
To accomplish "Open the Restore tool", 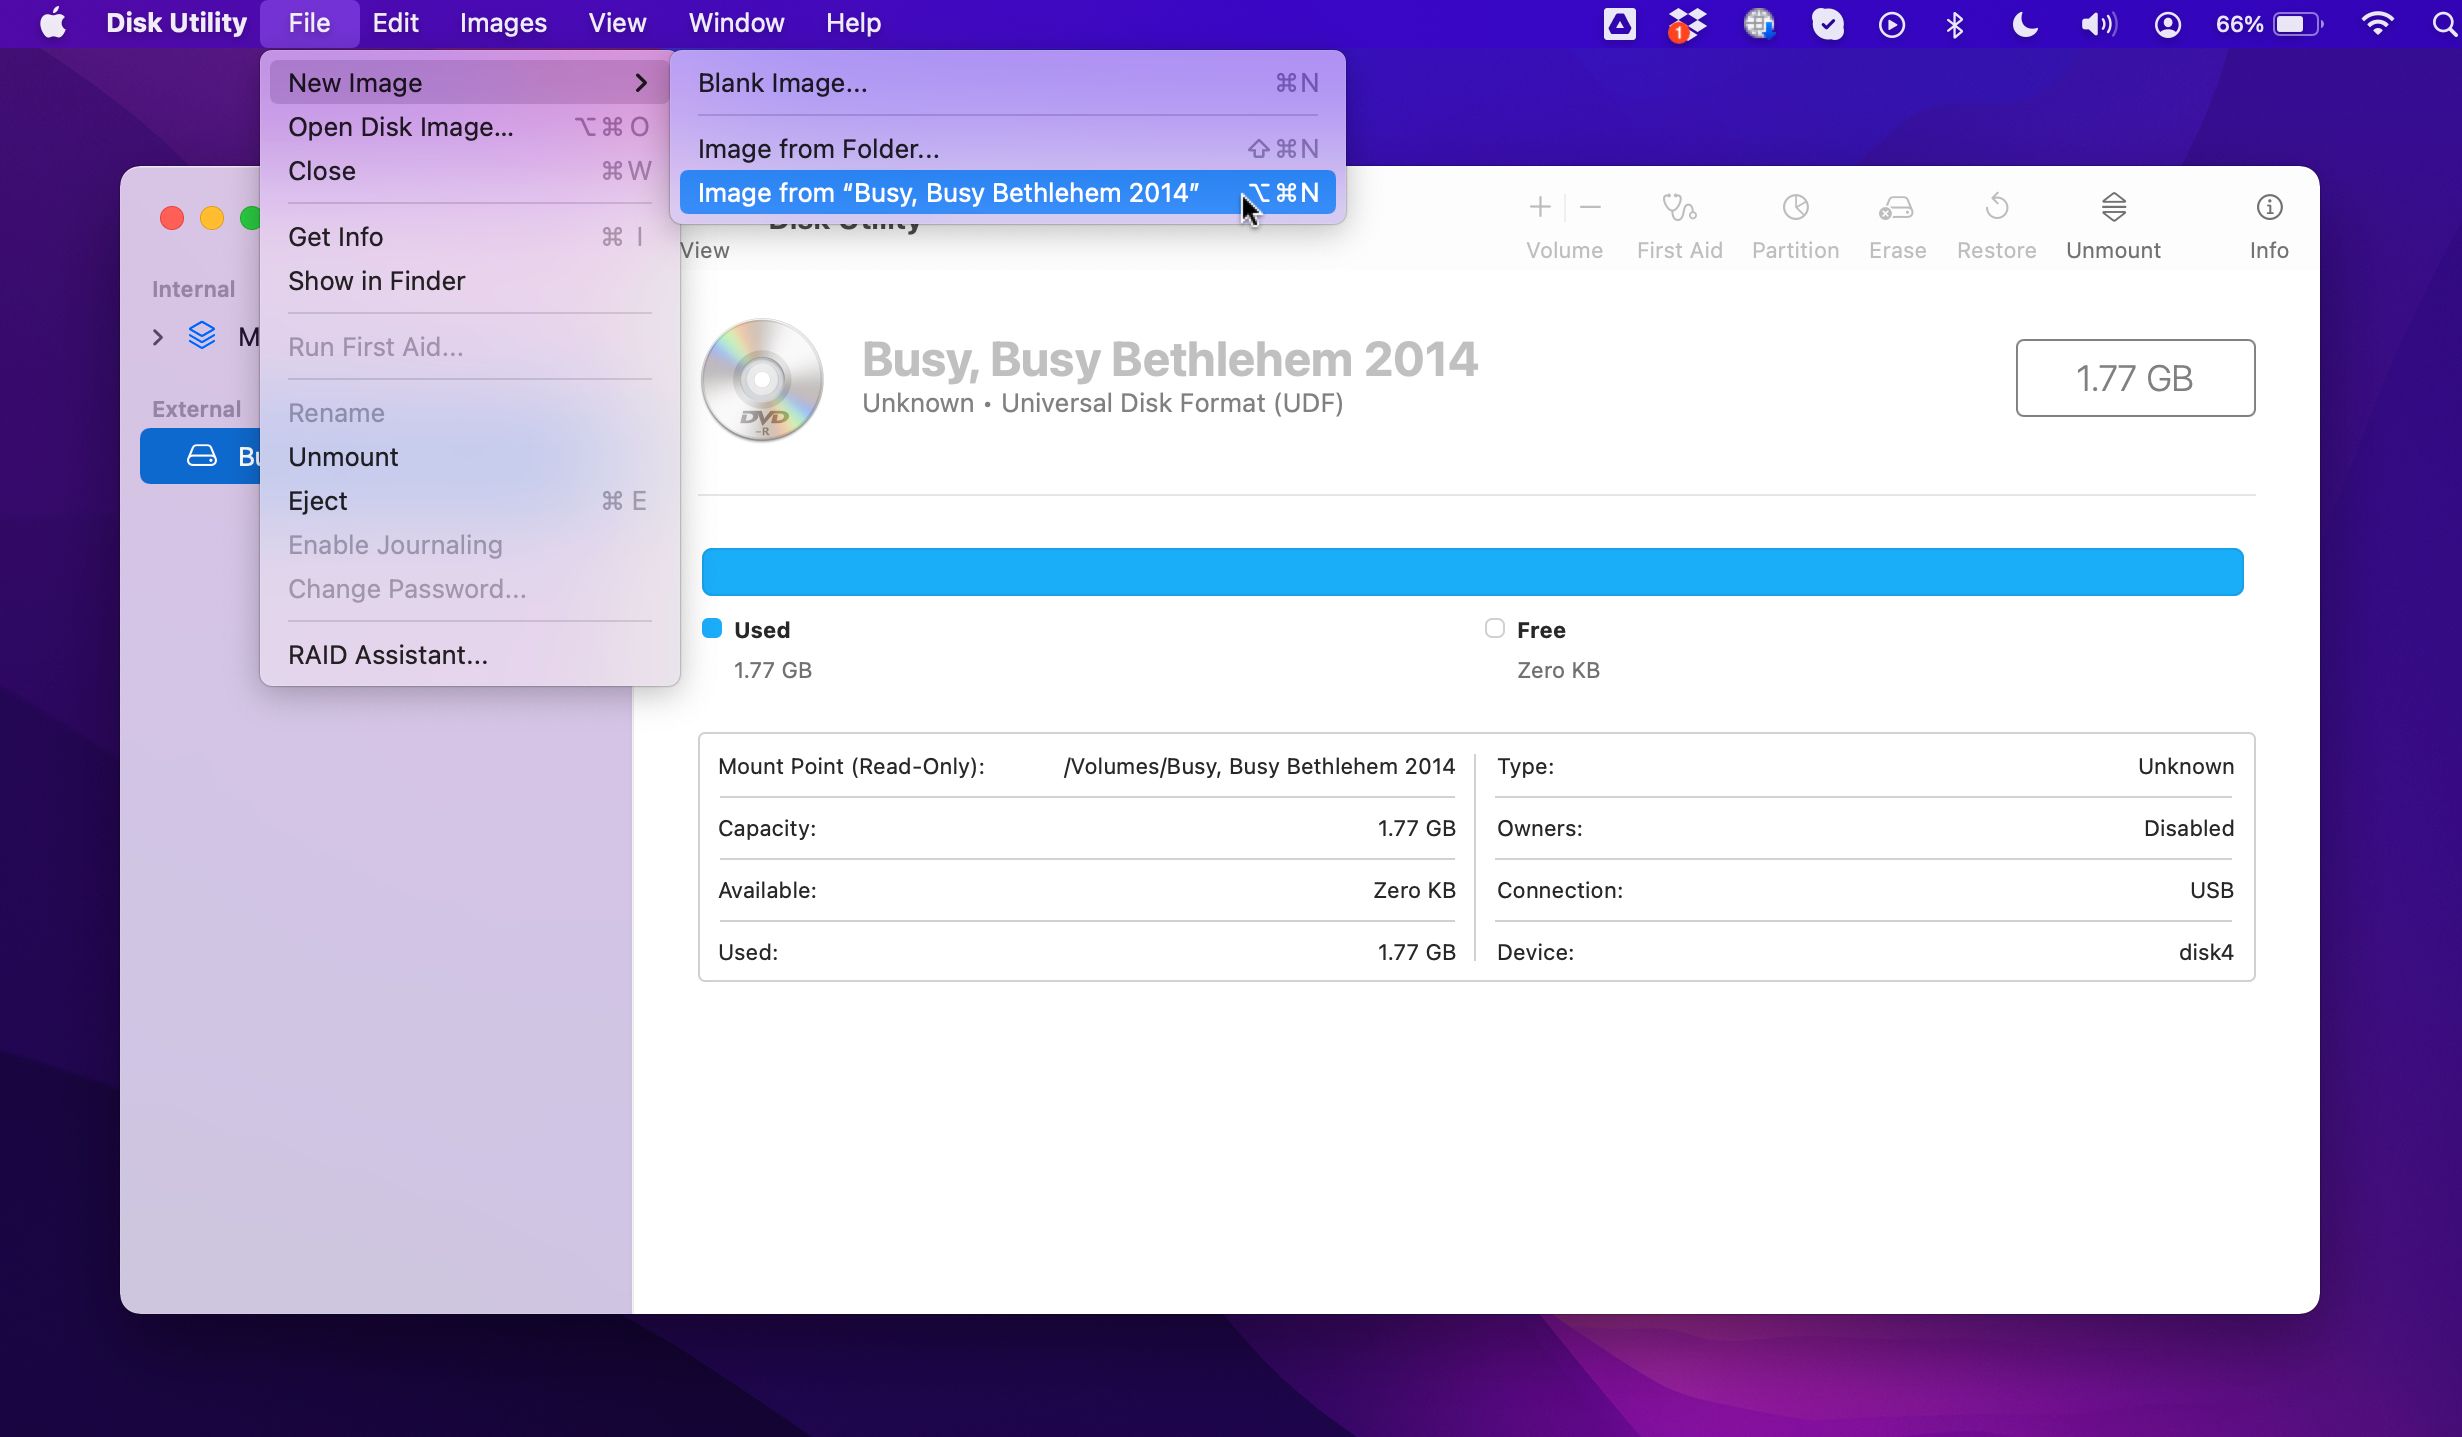I will (x=1996, y=222).
